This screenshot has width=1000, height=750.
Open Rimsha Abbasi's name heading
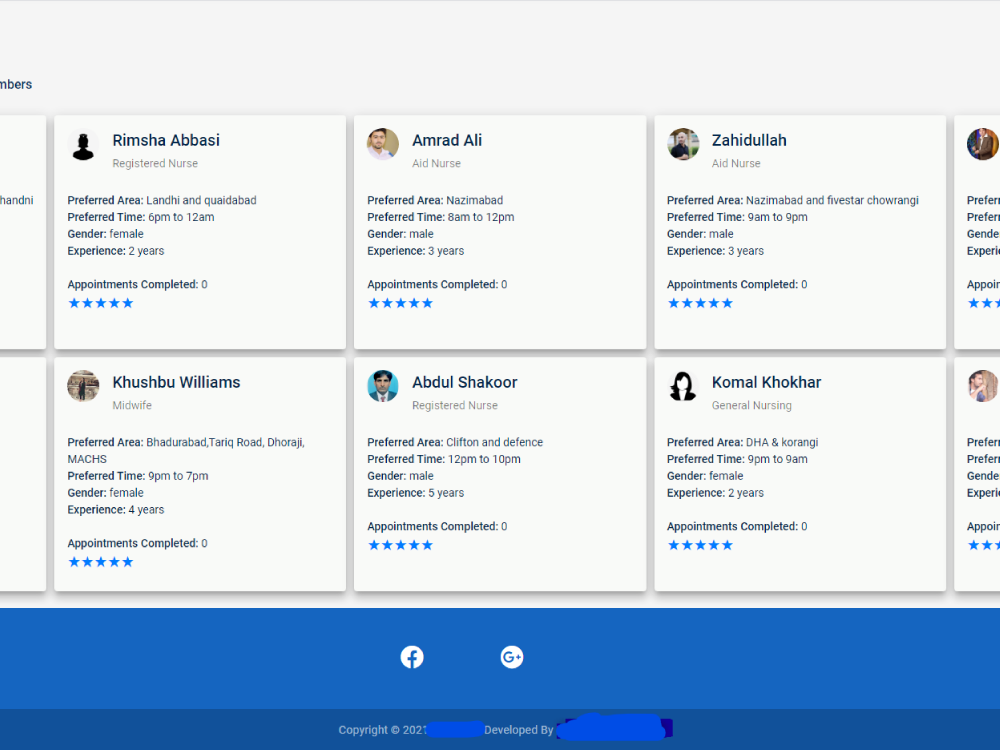(x=166, y=140)
